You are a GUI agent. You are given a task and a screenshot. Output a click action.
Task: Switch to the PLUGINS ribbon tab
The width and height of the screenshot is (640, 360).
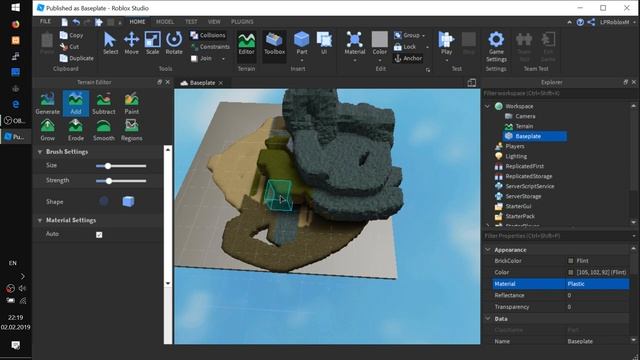(x=242, y=22)
